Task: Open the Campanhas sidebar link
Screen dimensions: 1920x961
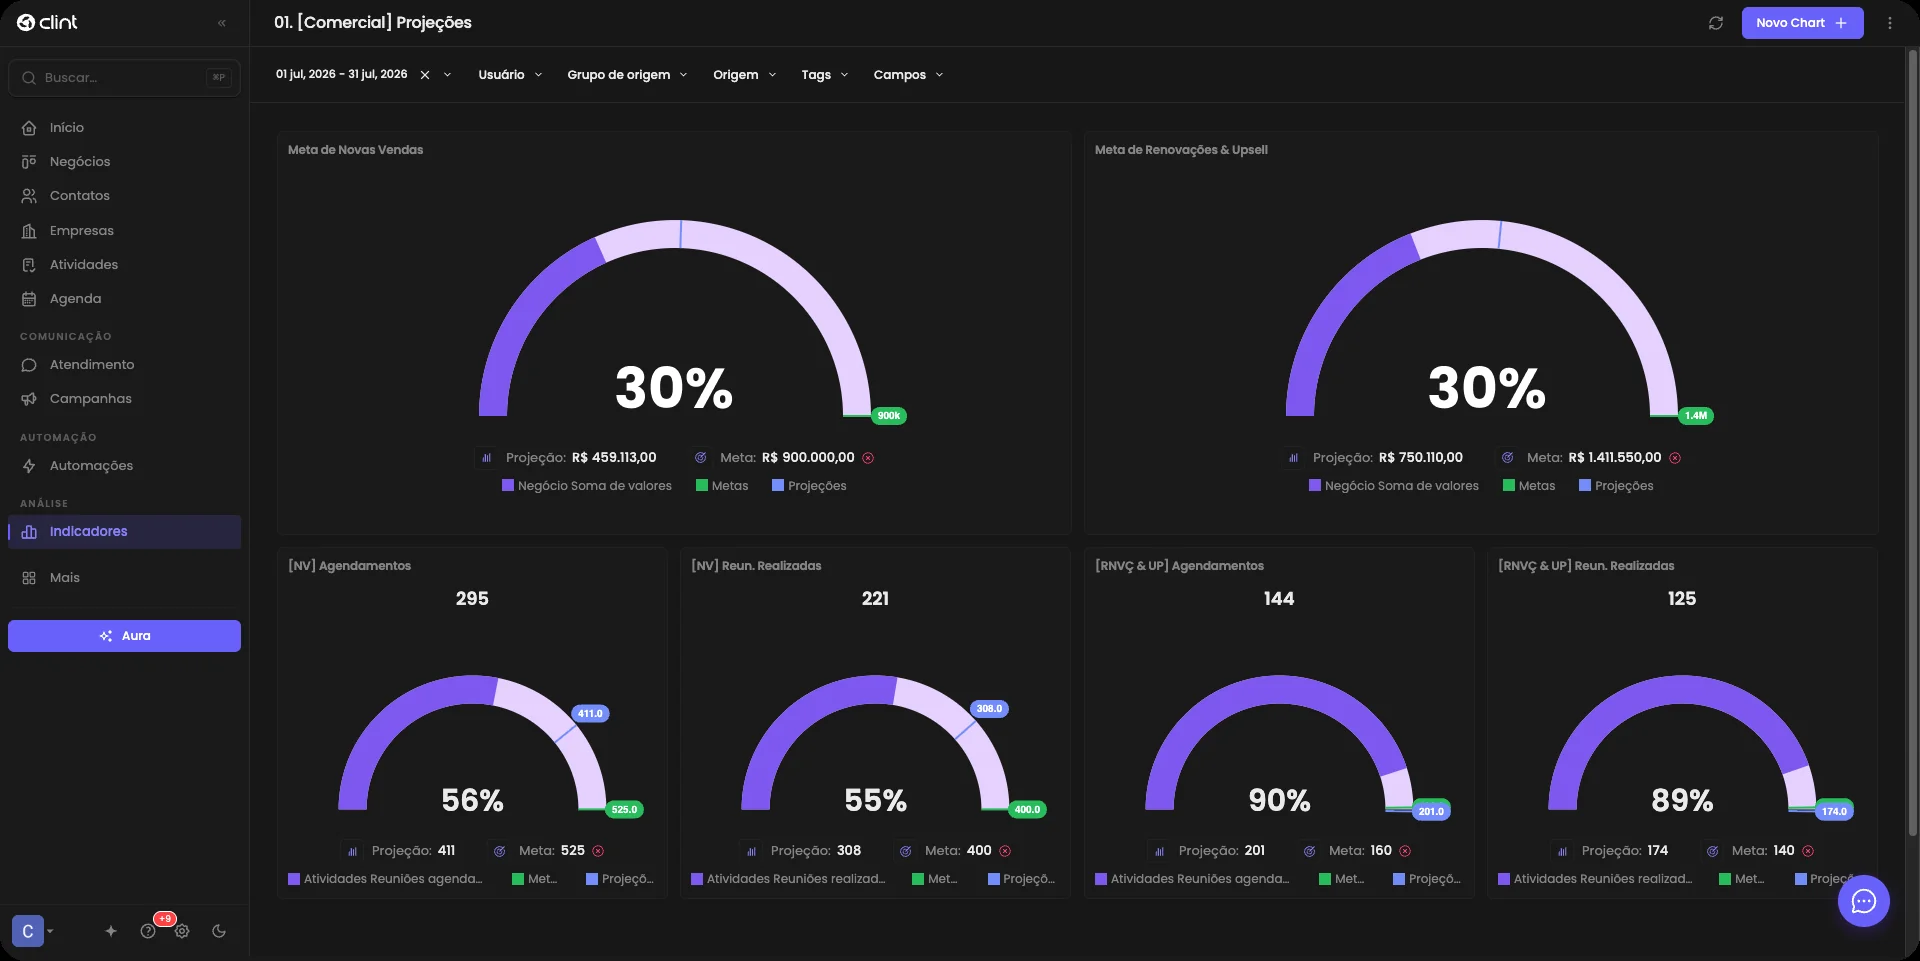Action: tap(125, 399)
